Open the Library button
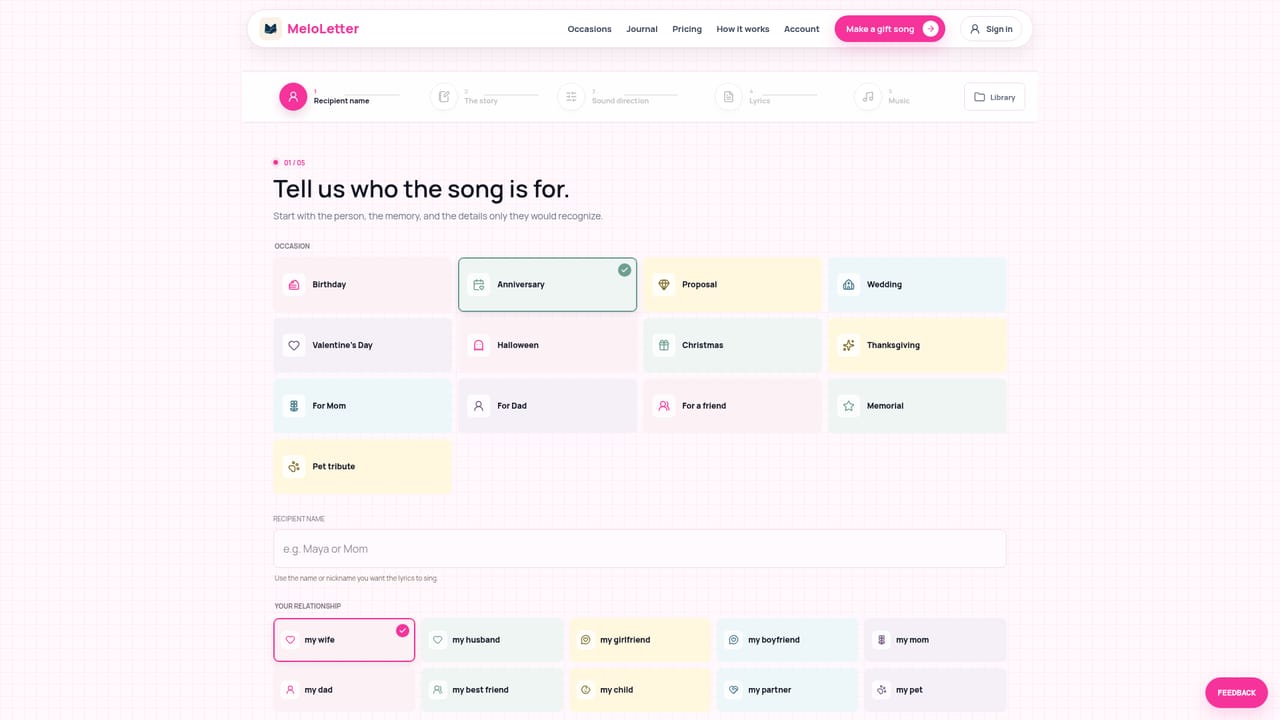 click(x=994, y=97)
